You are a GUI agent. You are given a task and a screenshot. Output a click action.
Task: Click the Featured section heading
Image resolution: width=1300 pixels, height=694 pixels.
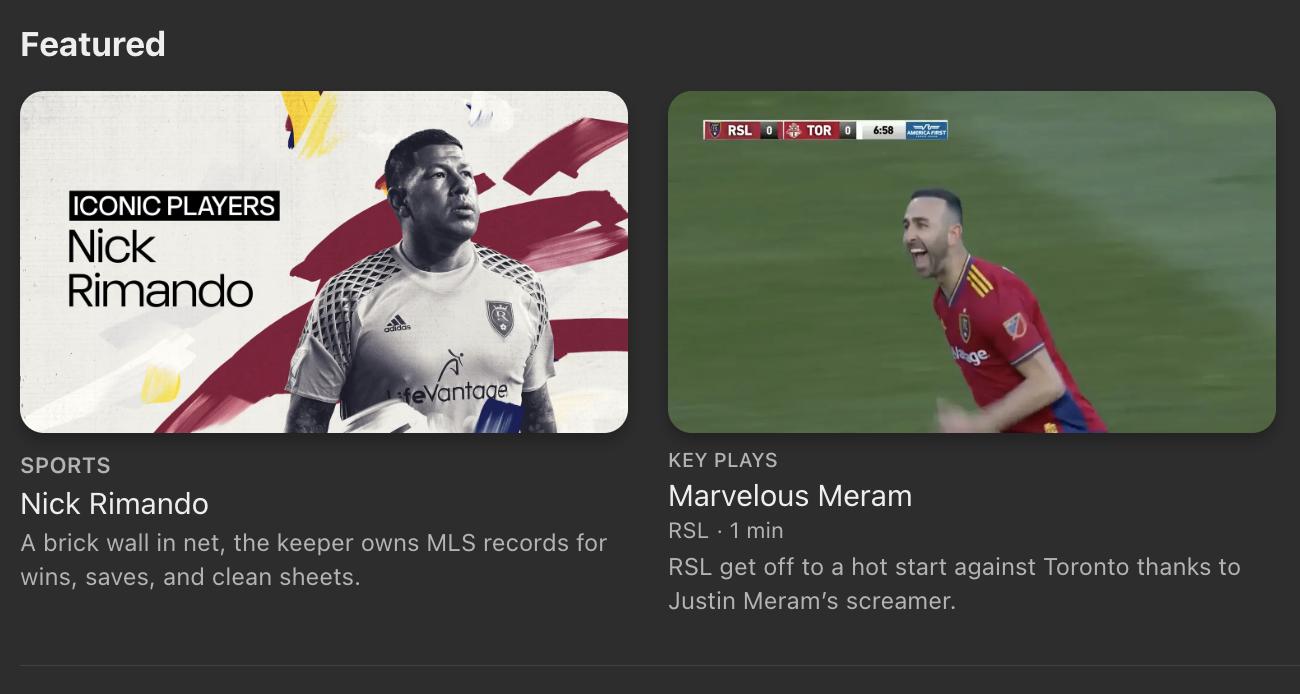click(93, 43)
